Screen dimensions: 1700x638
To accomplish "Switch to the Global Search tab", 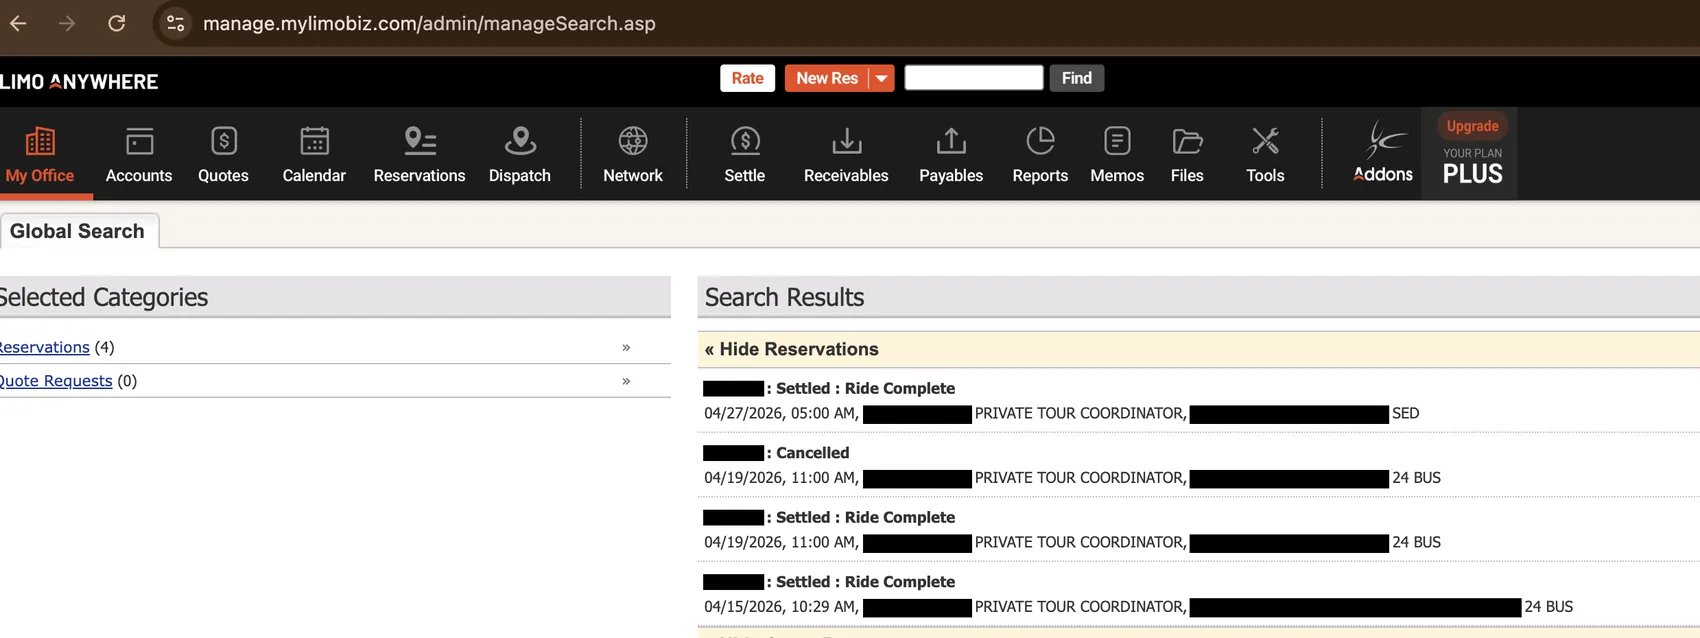I will tap(78, 231).
